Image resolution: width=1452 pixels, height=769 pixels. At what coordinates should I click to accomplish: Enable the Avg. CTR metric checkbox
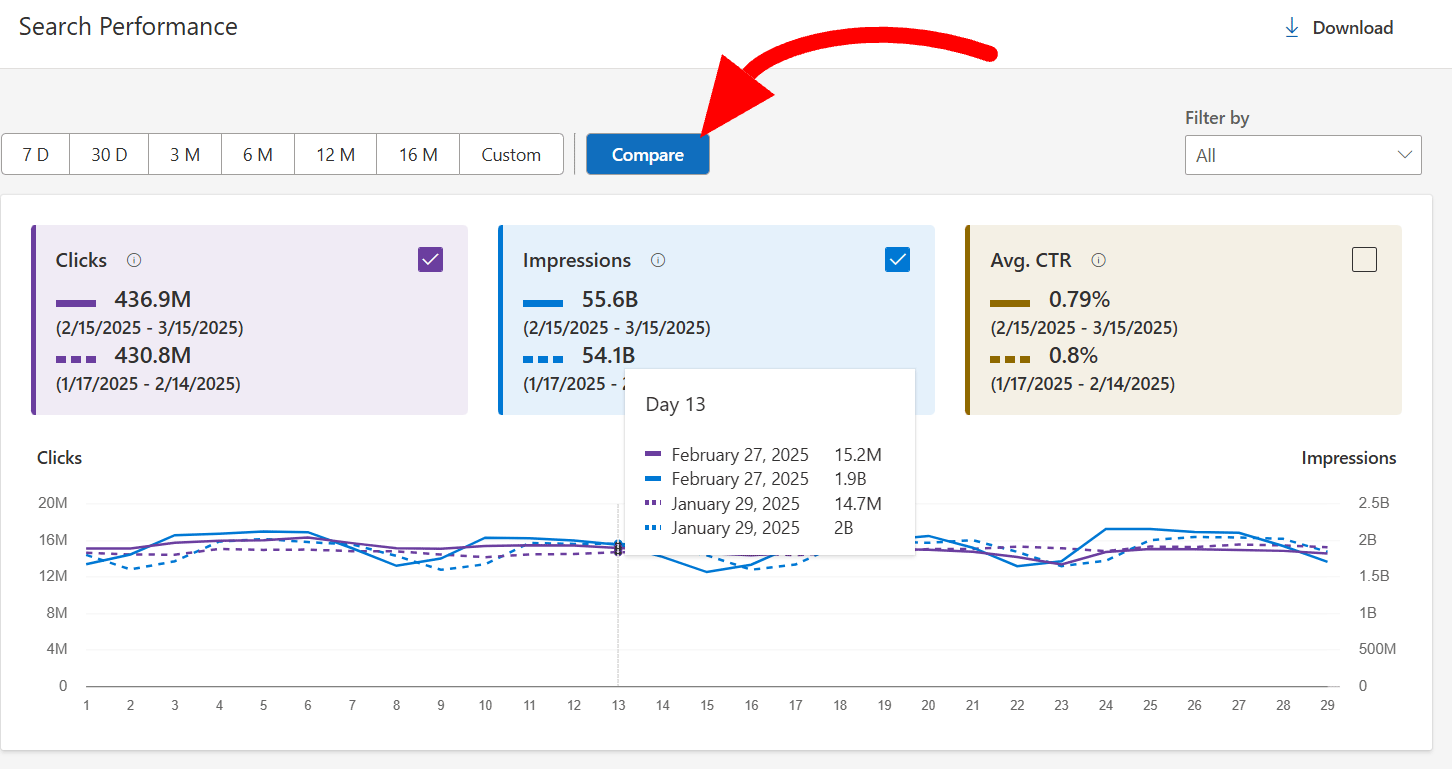1364,259
